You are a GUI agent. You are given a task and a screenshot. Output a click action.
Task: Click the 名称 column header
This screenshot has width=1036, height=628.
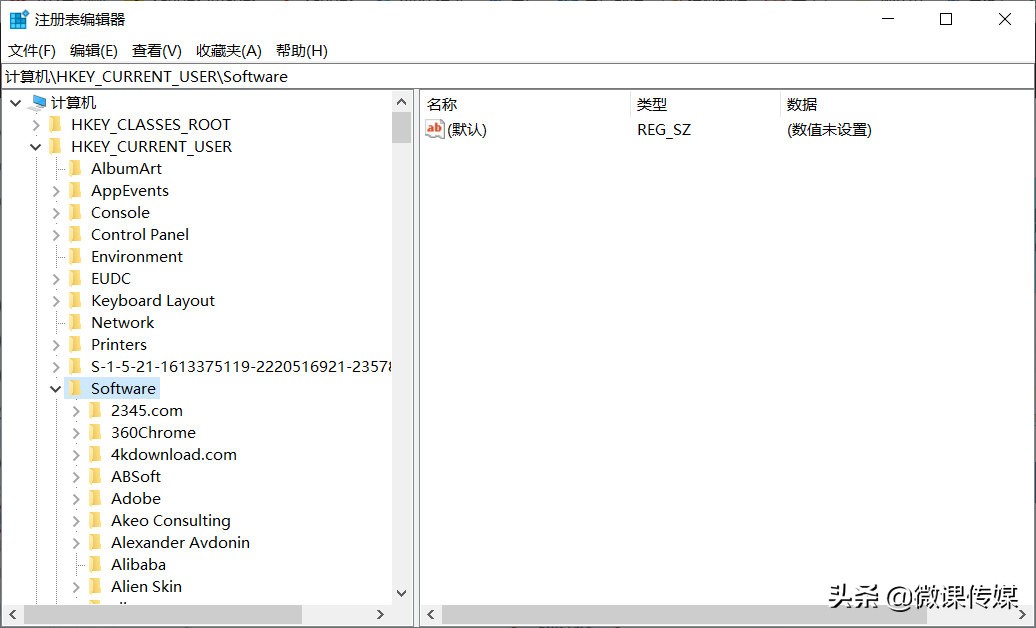pyautogui.click(x=526, y=104)
